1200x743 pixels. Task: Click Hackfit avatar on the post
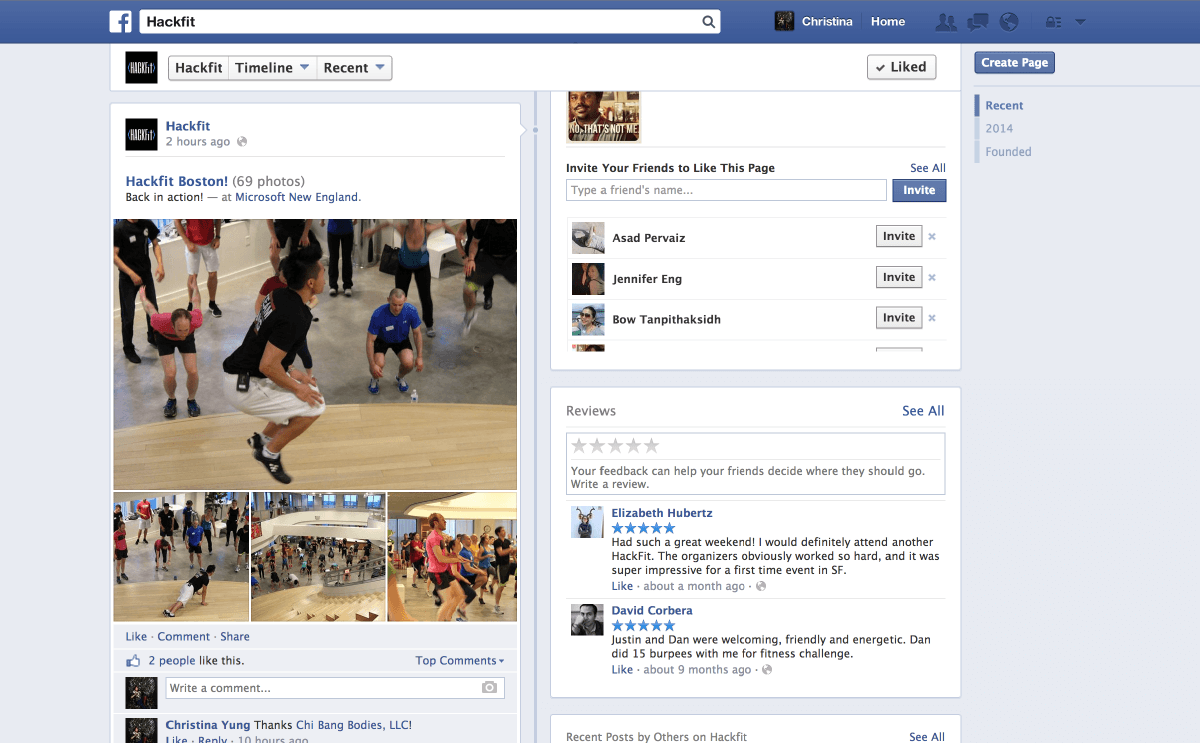click(141, 134)
